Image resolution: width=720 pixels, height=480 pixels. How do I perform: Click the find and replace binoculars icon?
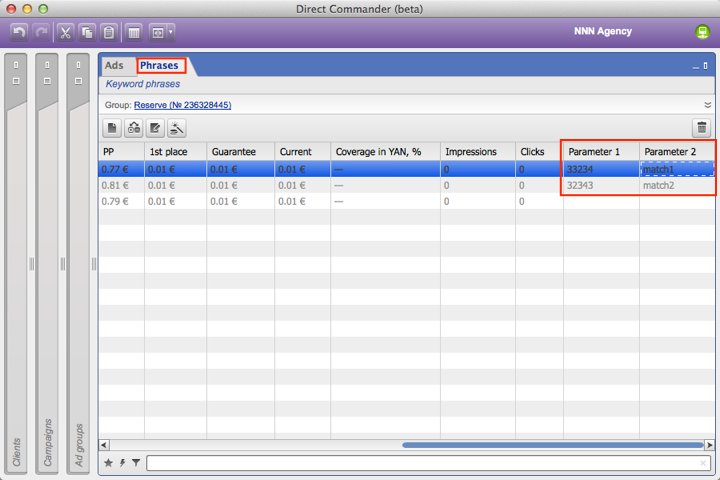(x=134, y=128)
